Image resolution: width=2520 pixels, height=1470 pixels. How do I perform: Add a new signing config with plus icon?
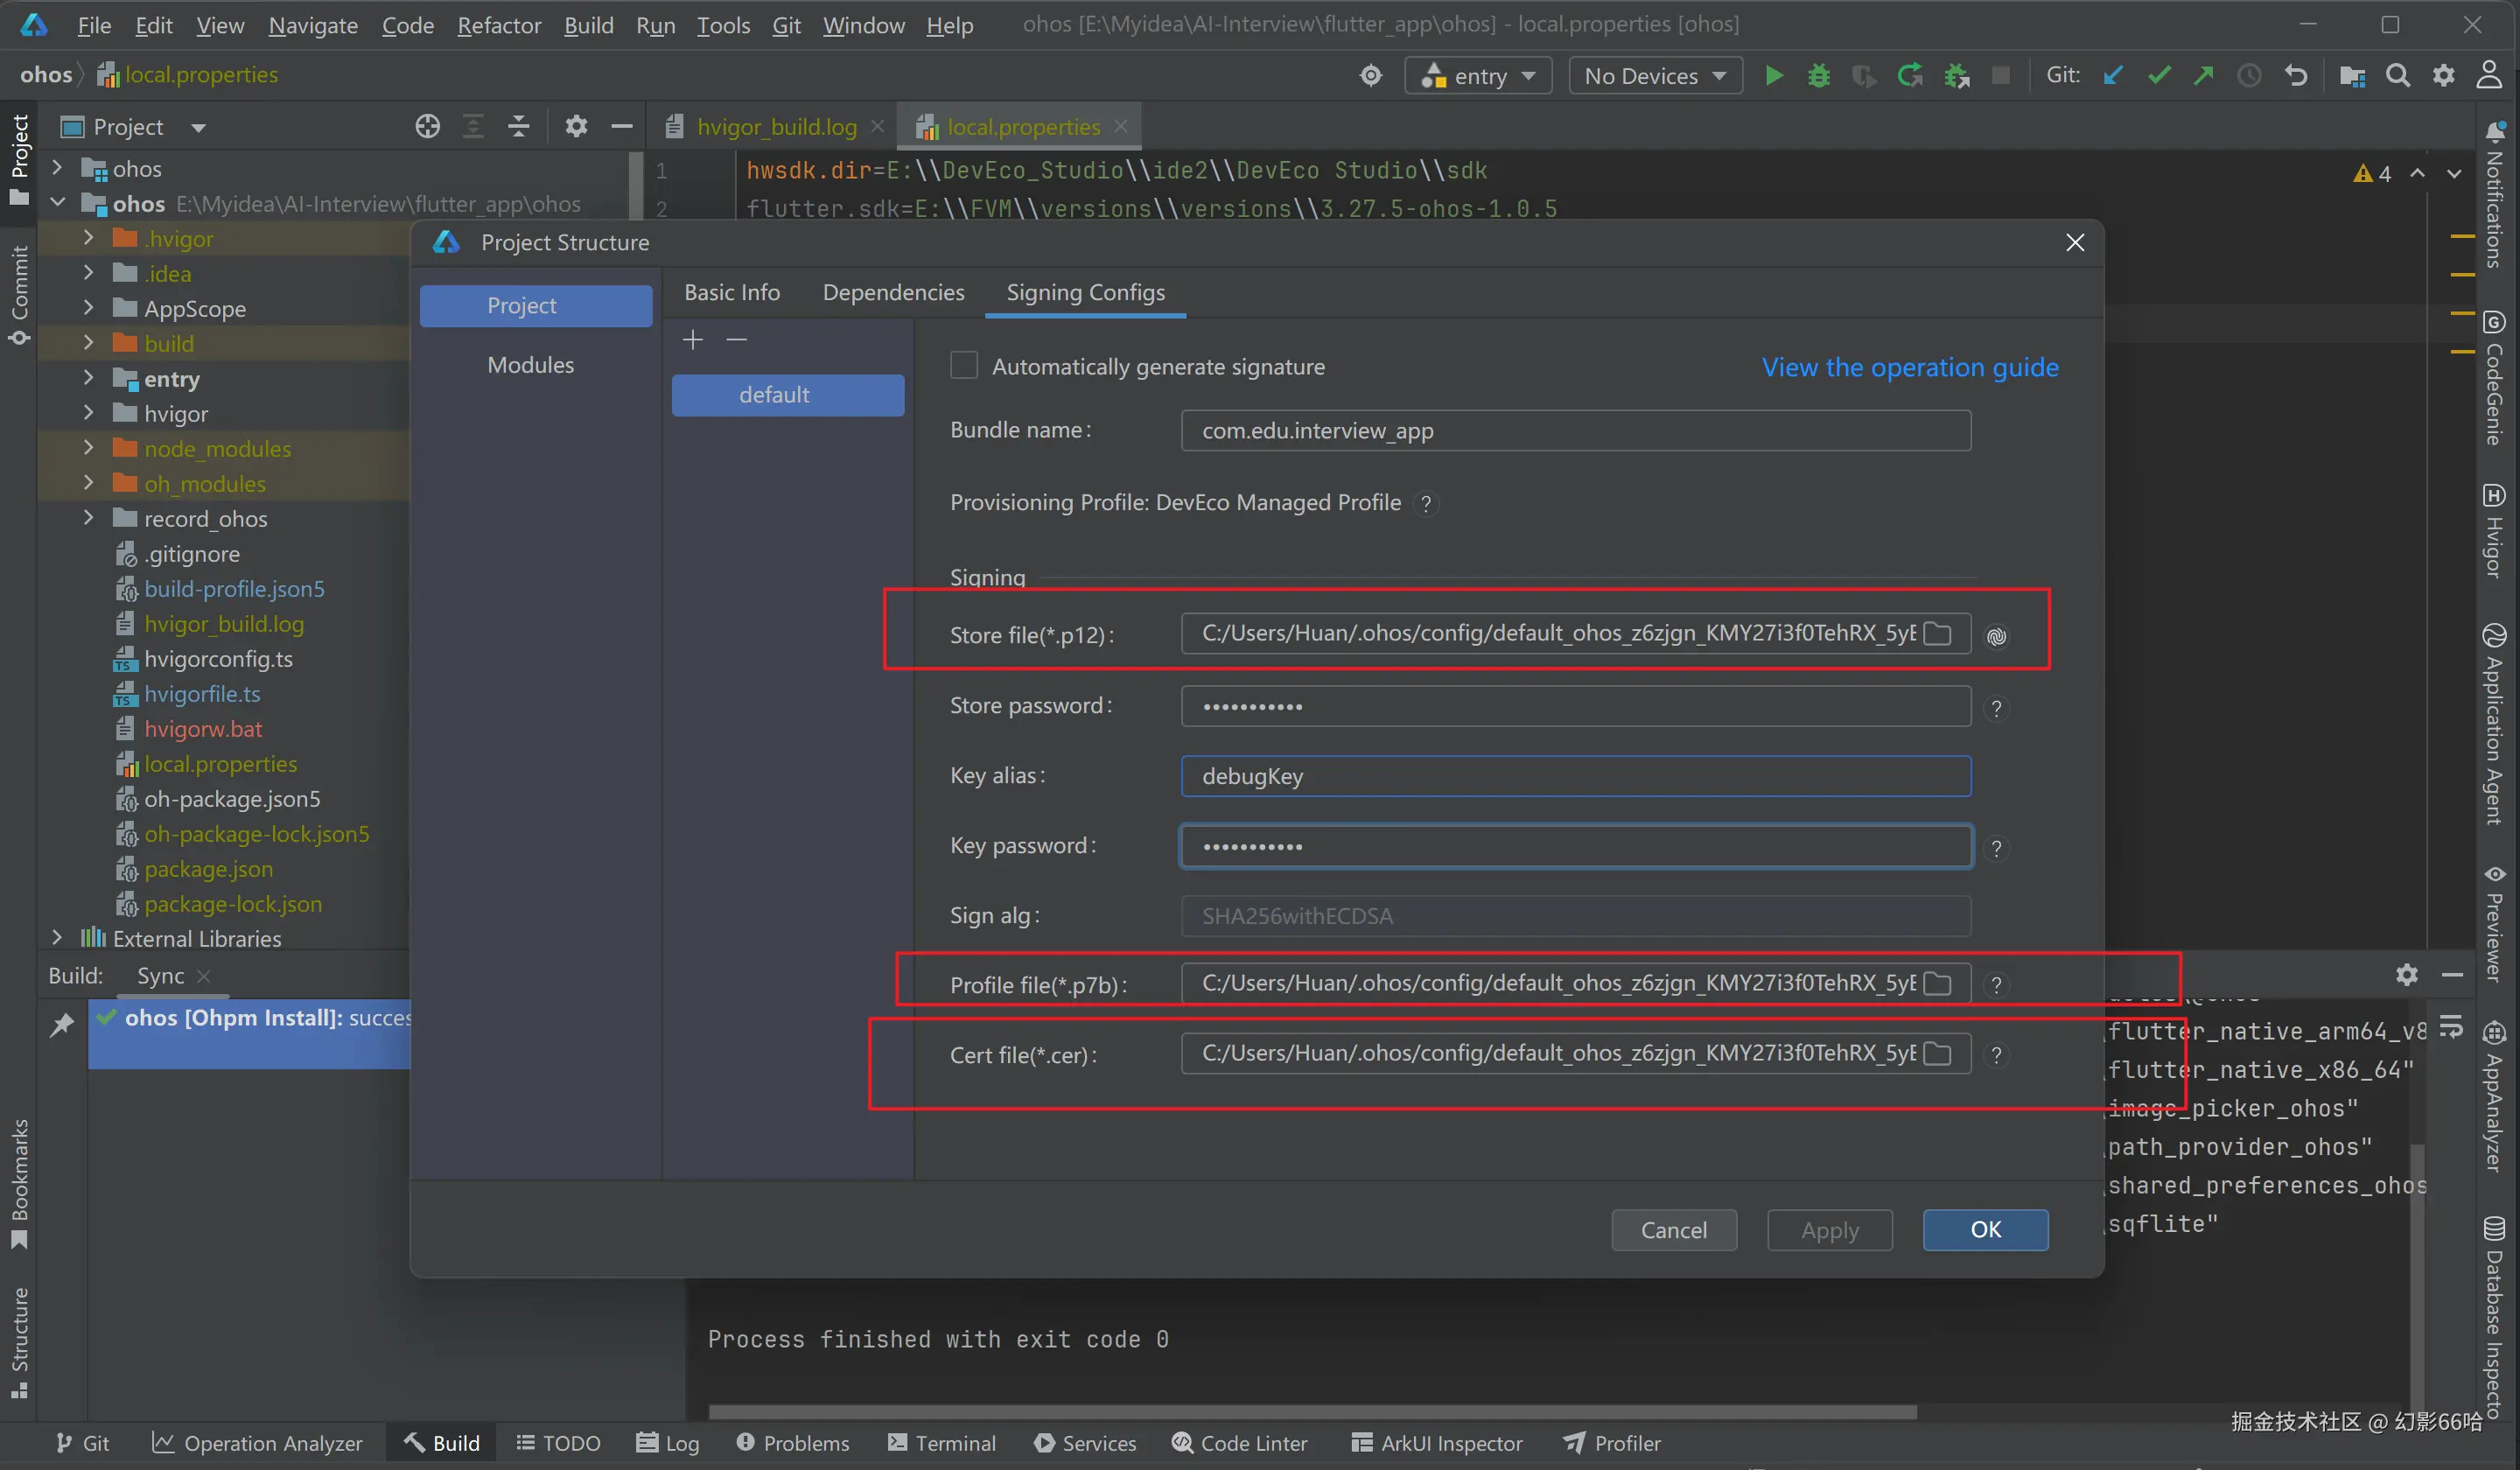(693, 340)
